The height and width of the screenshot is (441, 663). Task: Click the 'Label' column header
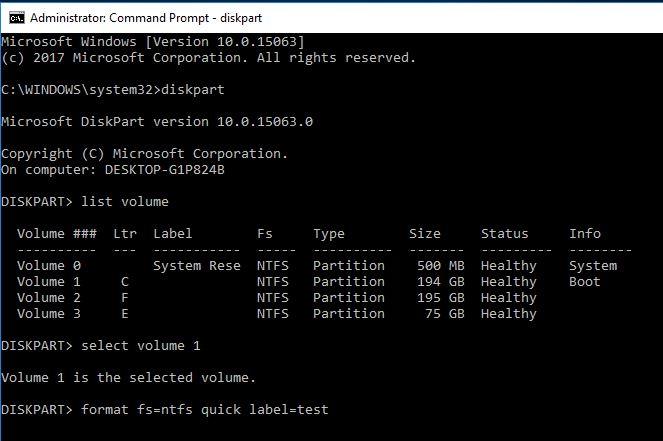tap(173, 234)
